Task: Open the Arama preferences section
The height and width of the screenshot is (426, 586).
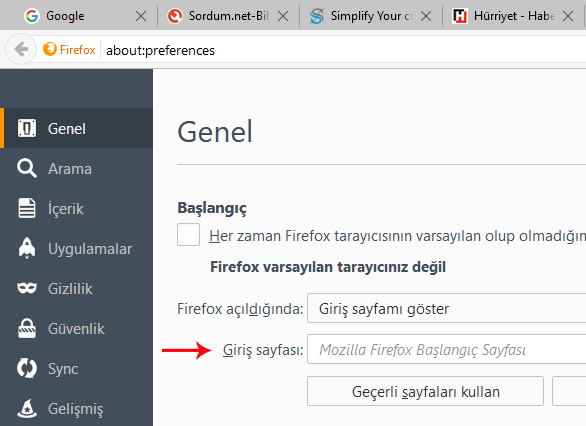Action: [x=76, y=168]
